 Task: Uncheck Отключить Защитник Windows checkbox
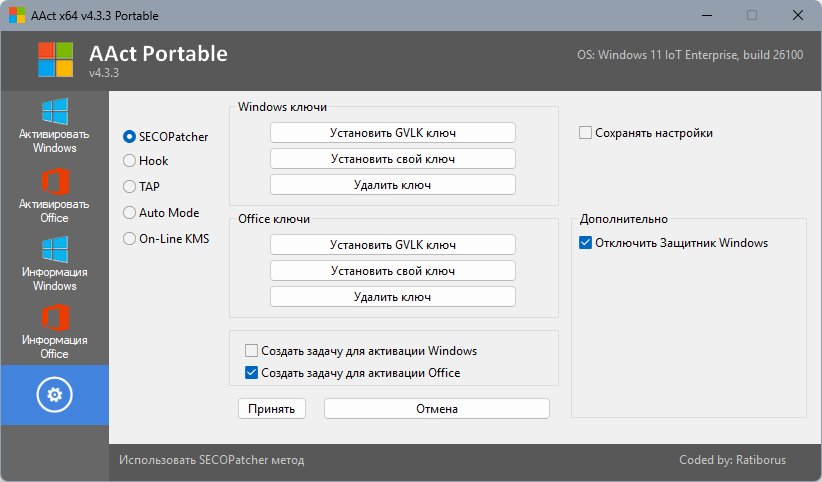585,242
